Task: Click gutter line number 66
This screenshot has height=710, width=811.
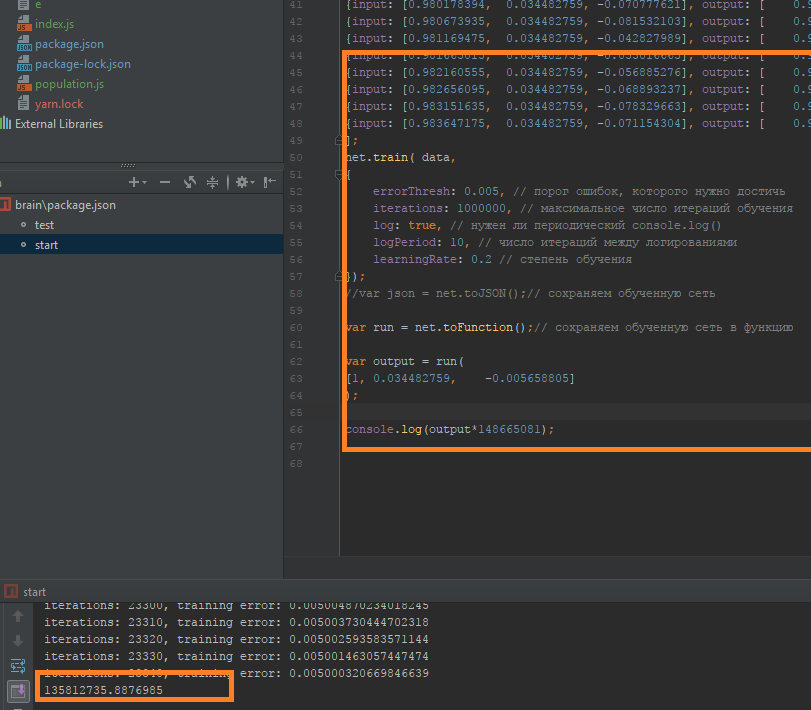Action: (296, 430)
